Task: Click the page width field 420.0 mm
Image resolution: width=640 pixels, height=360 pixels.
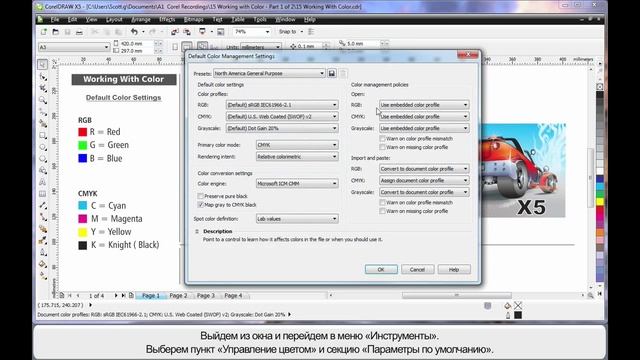Action: pyautogui.click(x=137, y=43)
